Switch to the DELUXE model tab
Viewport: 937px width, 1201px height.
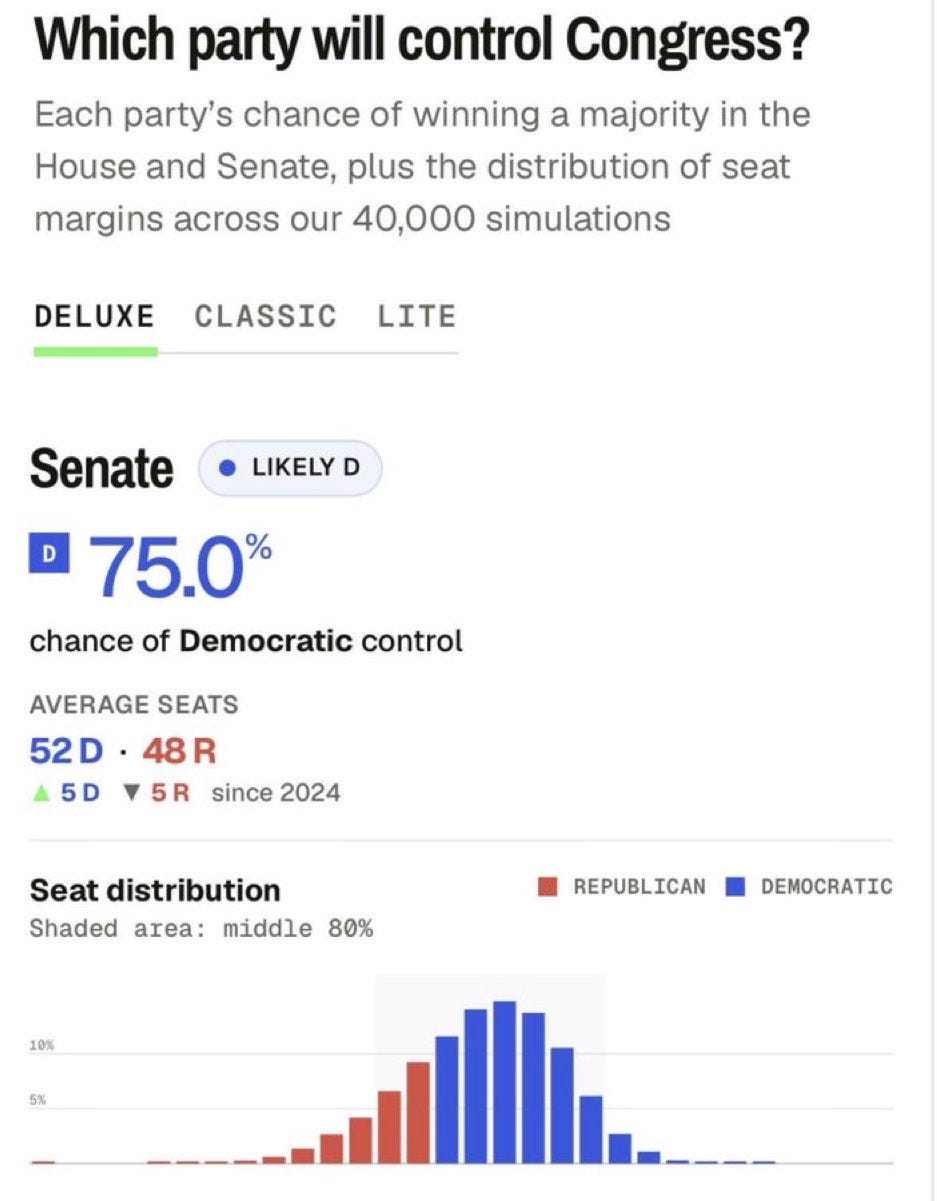[x=94, y=317]
